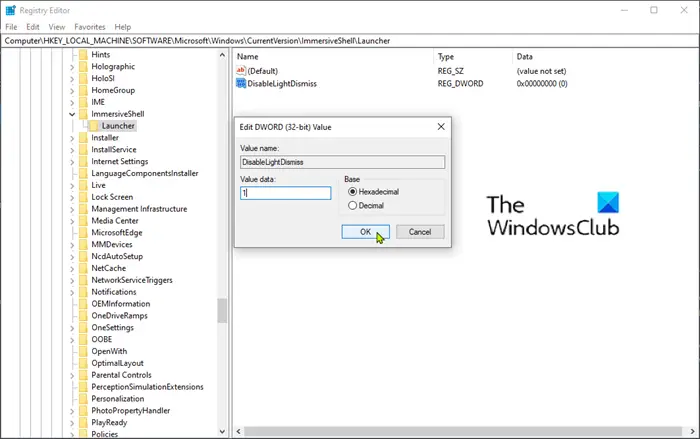The image size is (700, 439).
Task: Expand the IME tree node
Action: (x=72, y=102)
